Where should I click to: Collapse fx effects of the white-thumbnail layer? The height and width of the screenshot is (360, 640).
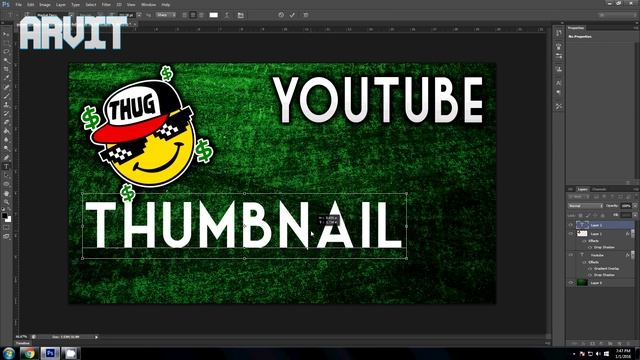click(633, 234)
